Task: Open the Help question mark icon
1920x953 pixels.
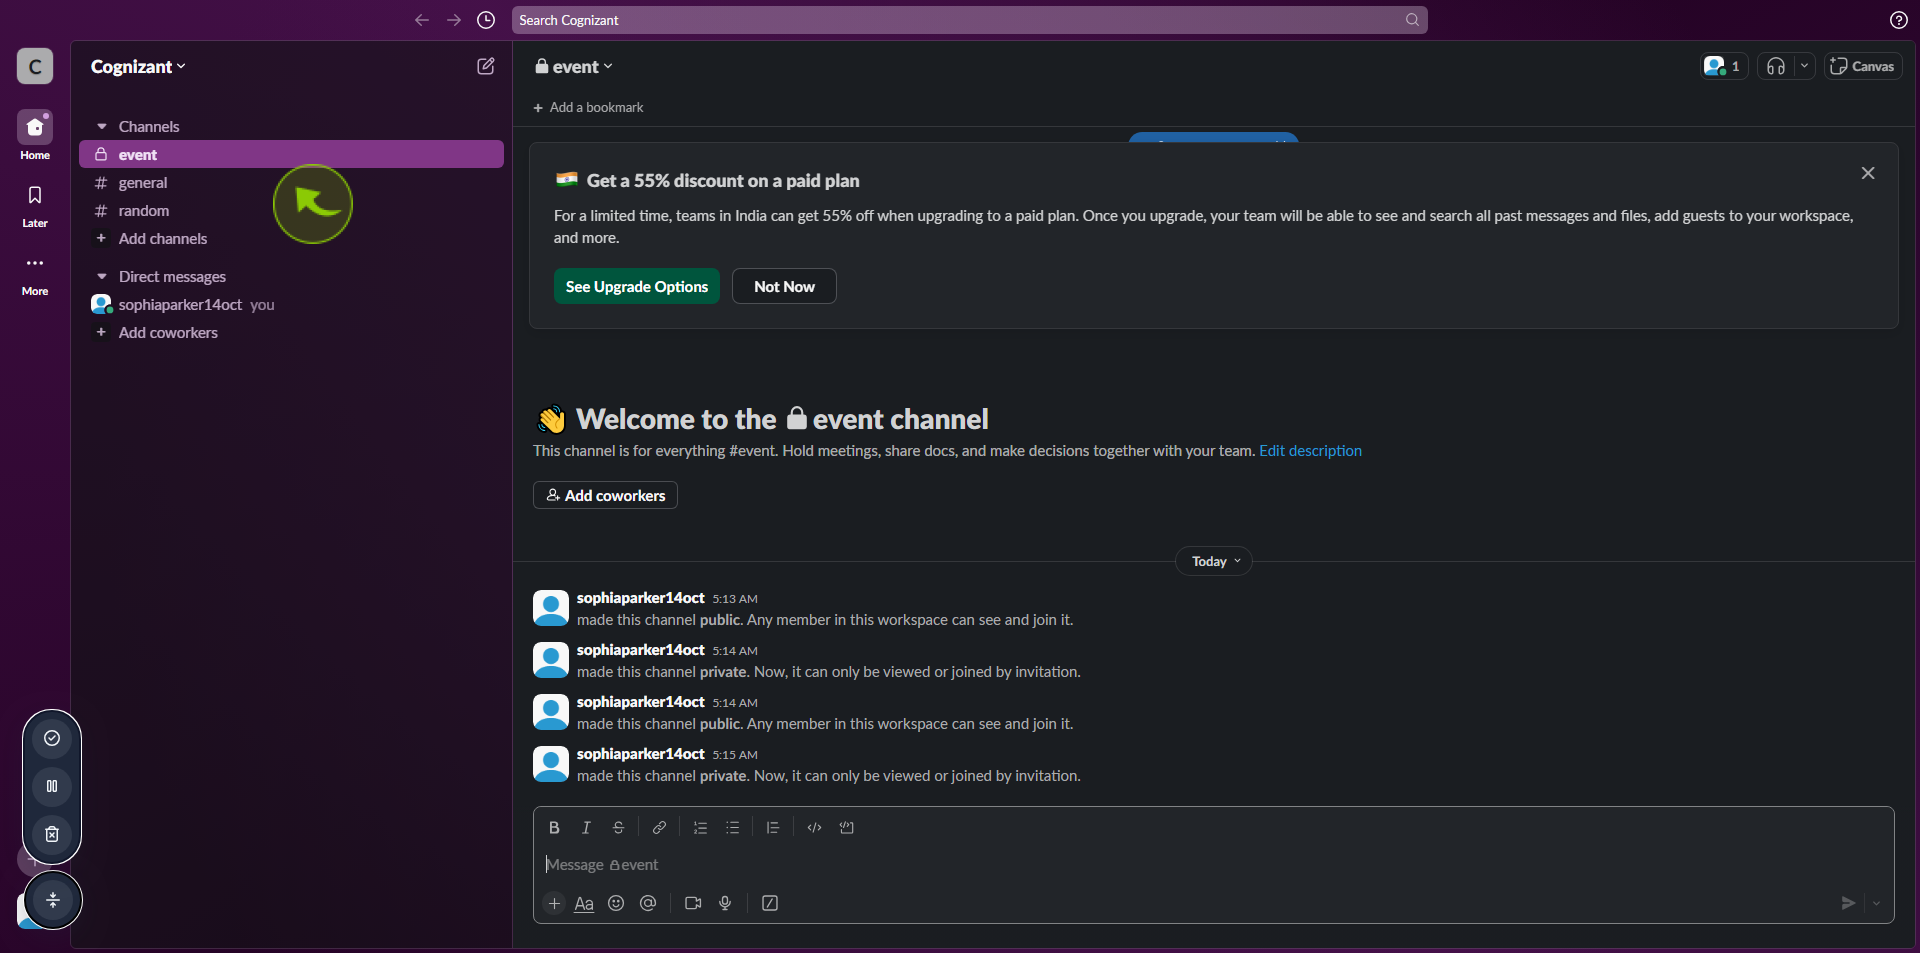Action: click(x=1898, y=20)
